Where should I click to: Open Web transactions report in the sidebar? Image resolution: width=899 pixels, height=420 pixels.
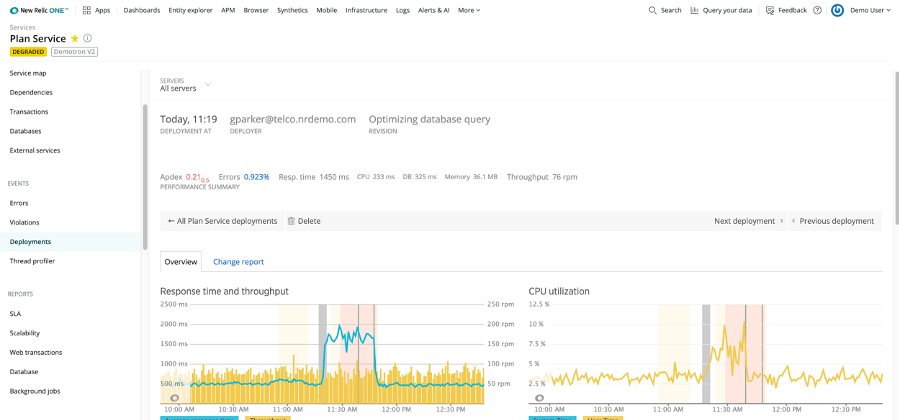pyautogui.click(x=36, y=352)
